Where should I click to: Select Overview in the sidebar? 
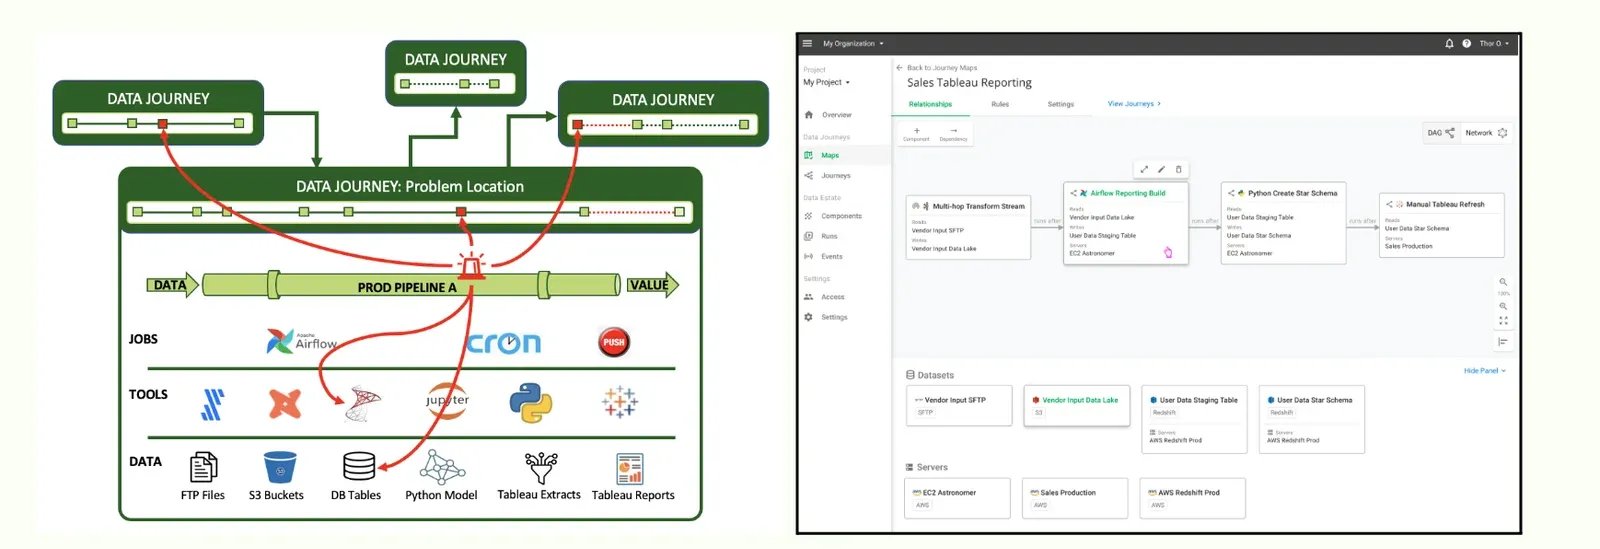836,115
